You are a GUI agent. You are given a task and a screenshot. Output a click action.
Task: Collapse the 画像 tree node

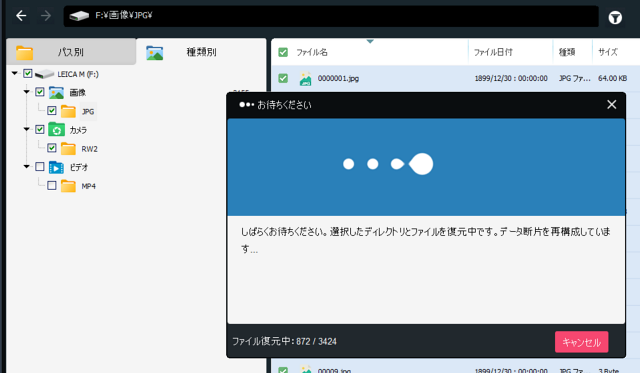[27, 92]
